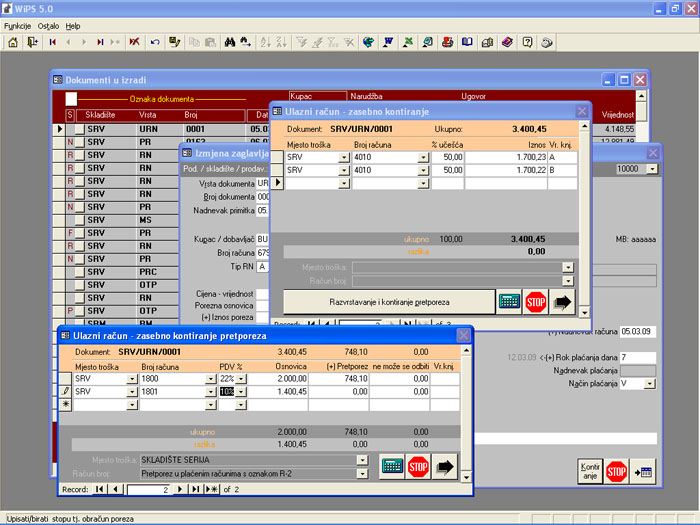Click the Rok plaćanja dana input field
The image size is (700, 525).
638,358
